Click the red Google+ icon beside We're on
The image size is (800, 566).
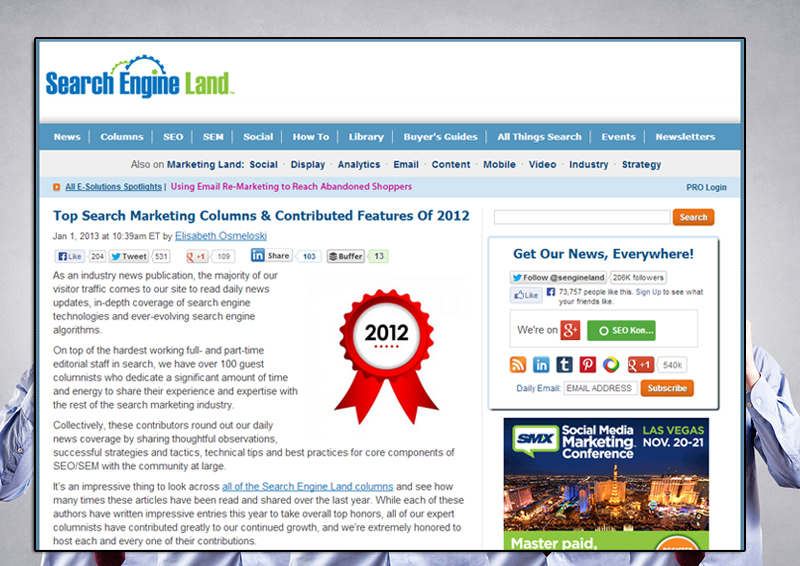(570, 330)
